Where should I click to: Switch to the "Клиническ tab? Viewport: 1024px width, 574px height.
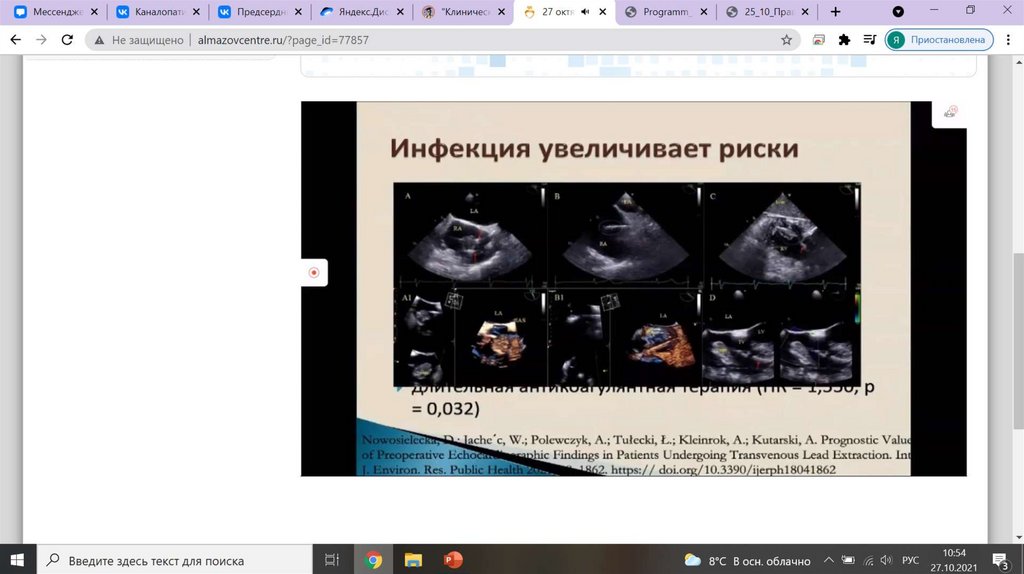point(462,12)
